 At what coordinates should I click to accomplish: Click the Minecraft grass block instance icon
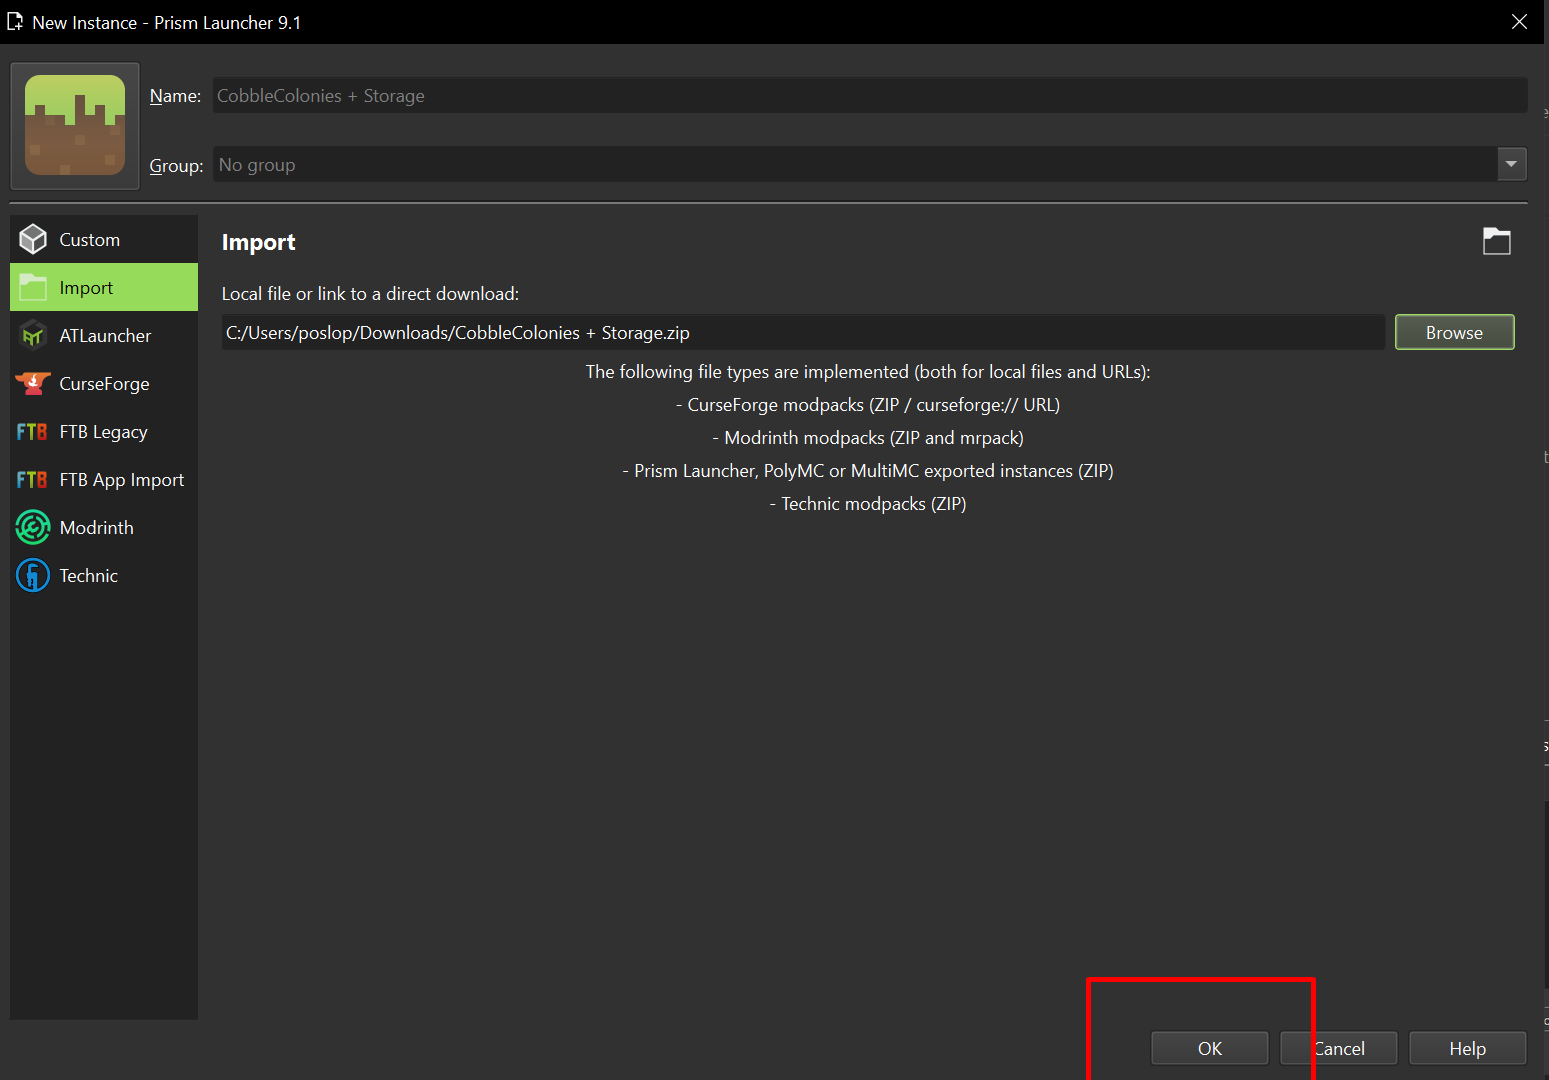(x=75, y=126)
